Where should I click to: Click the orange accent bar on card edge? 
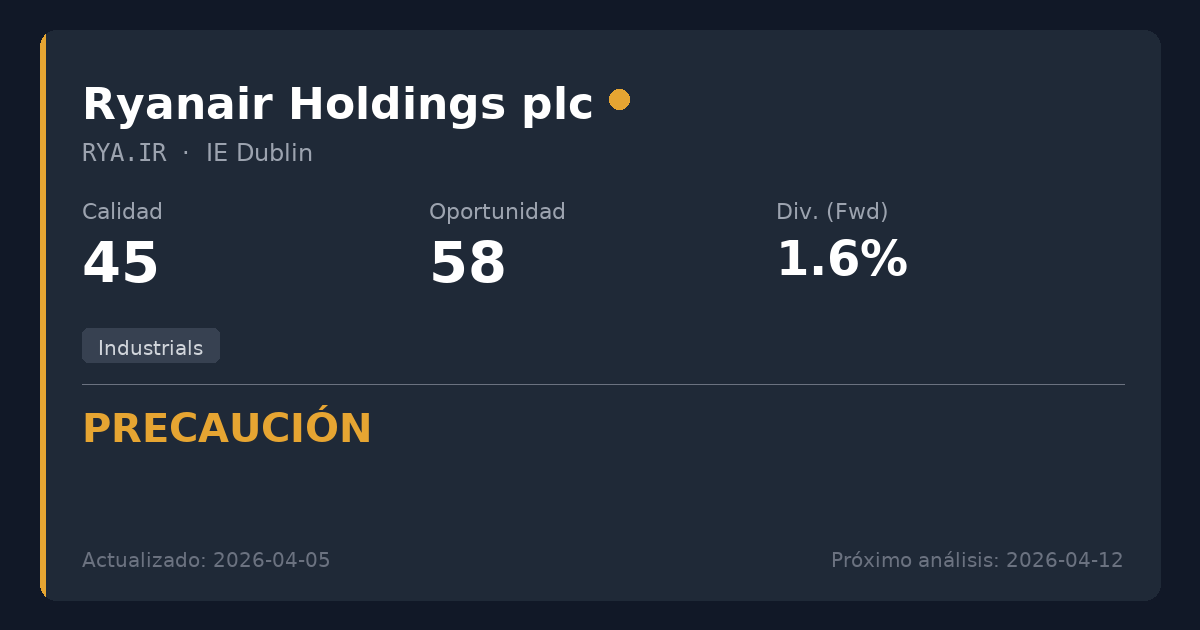click(x=43, y=315)
